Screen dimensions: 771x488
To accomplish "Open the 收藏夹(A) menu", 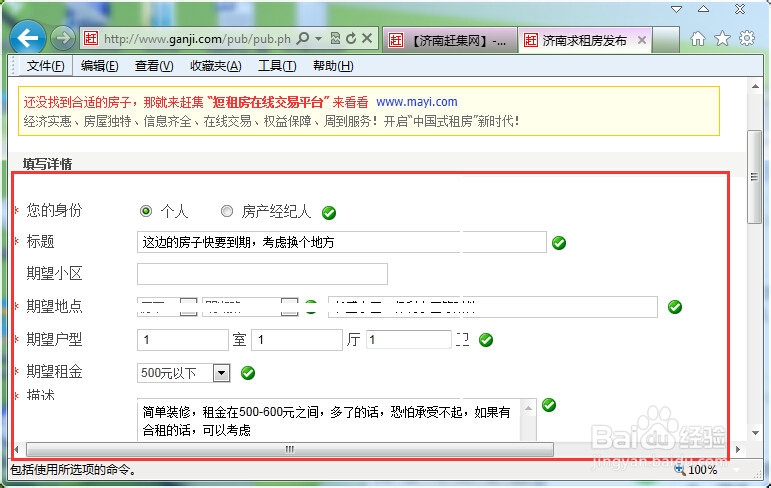I will coord(216,65).
